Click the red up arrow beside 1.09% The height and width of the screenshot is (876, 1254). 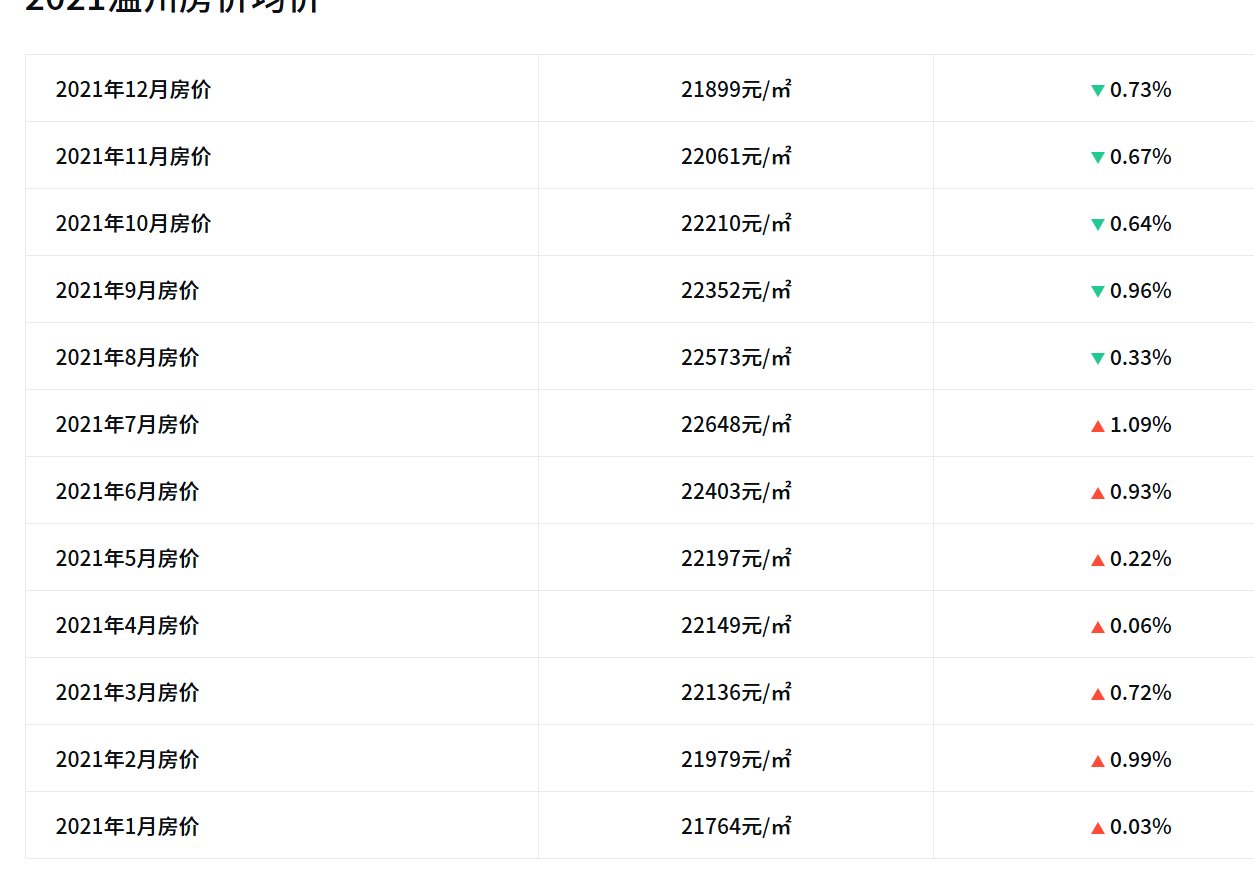[1098, 426]
